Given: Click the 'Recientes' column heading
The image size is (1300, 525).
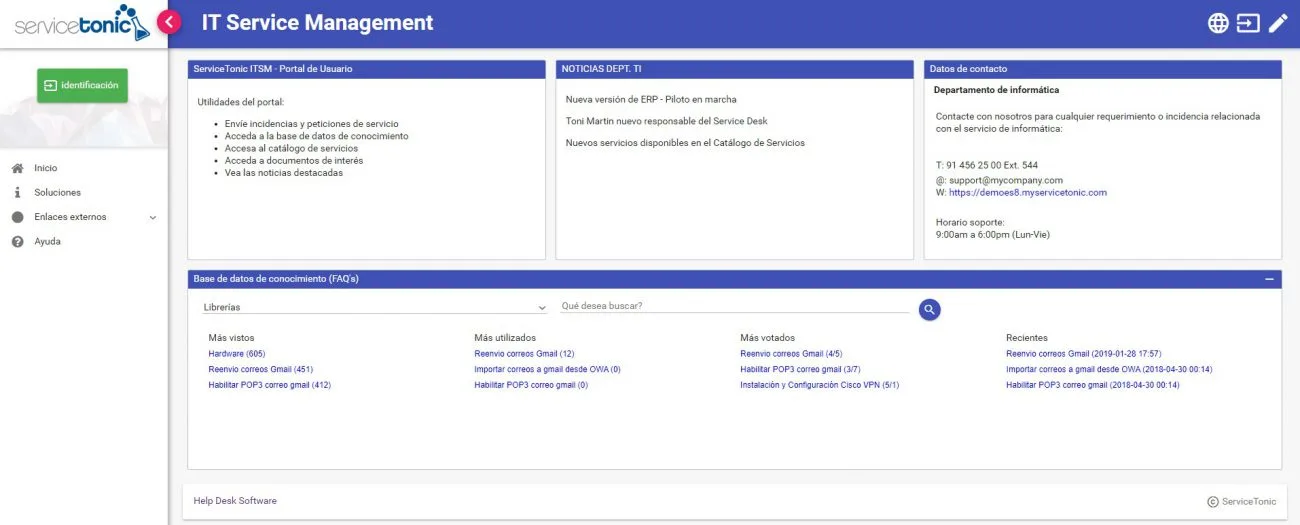Looking at the screenshot, I should point(1027,338).
